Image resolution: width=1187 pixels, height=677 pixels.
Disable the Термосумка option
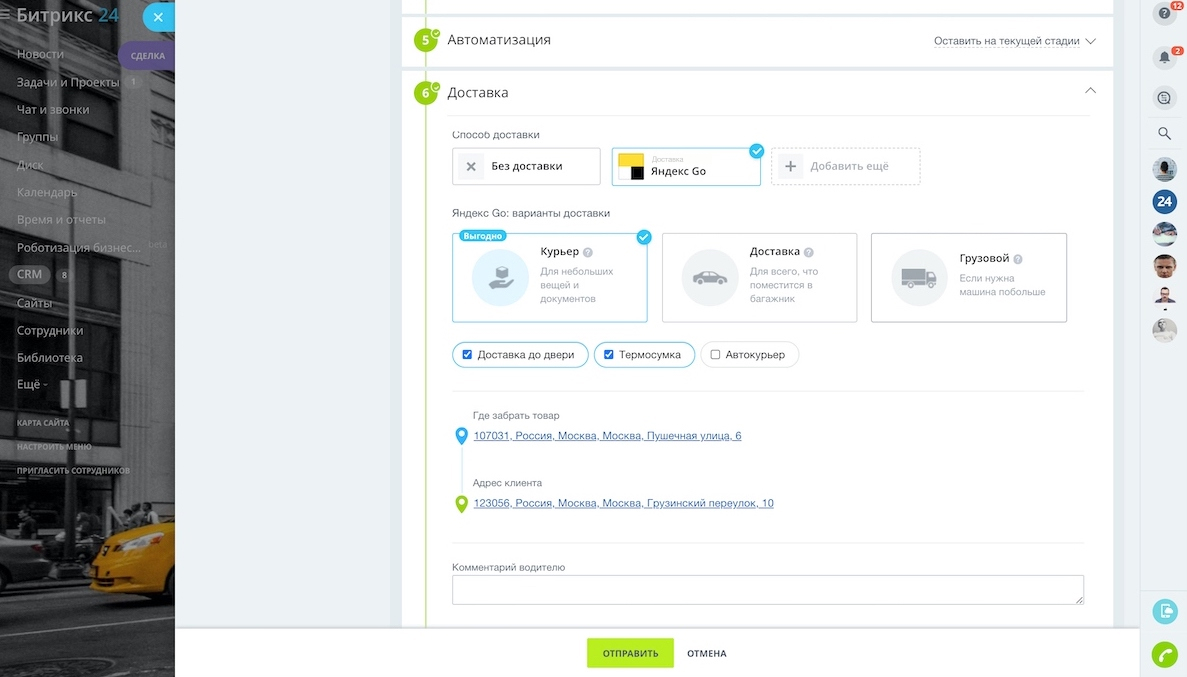tap(607, 354)
